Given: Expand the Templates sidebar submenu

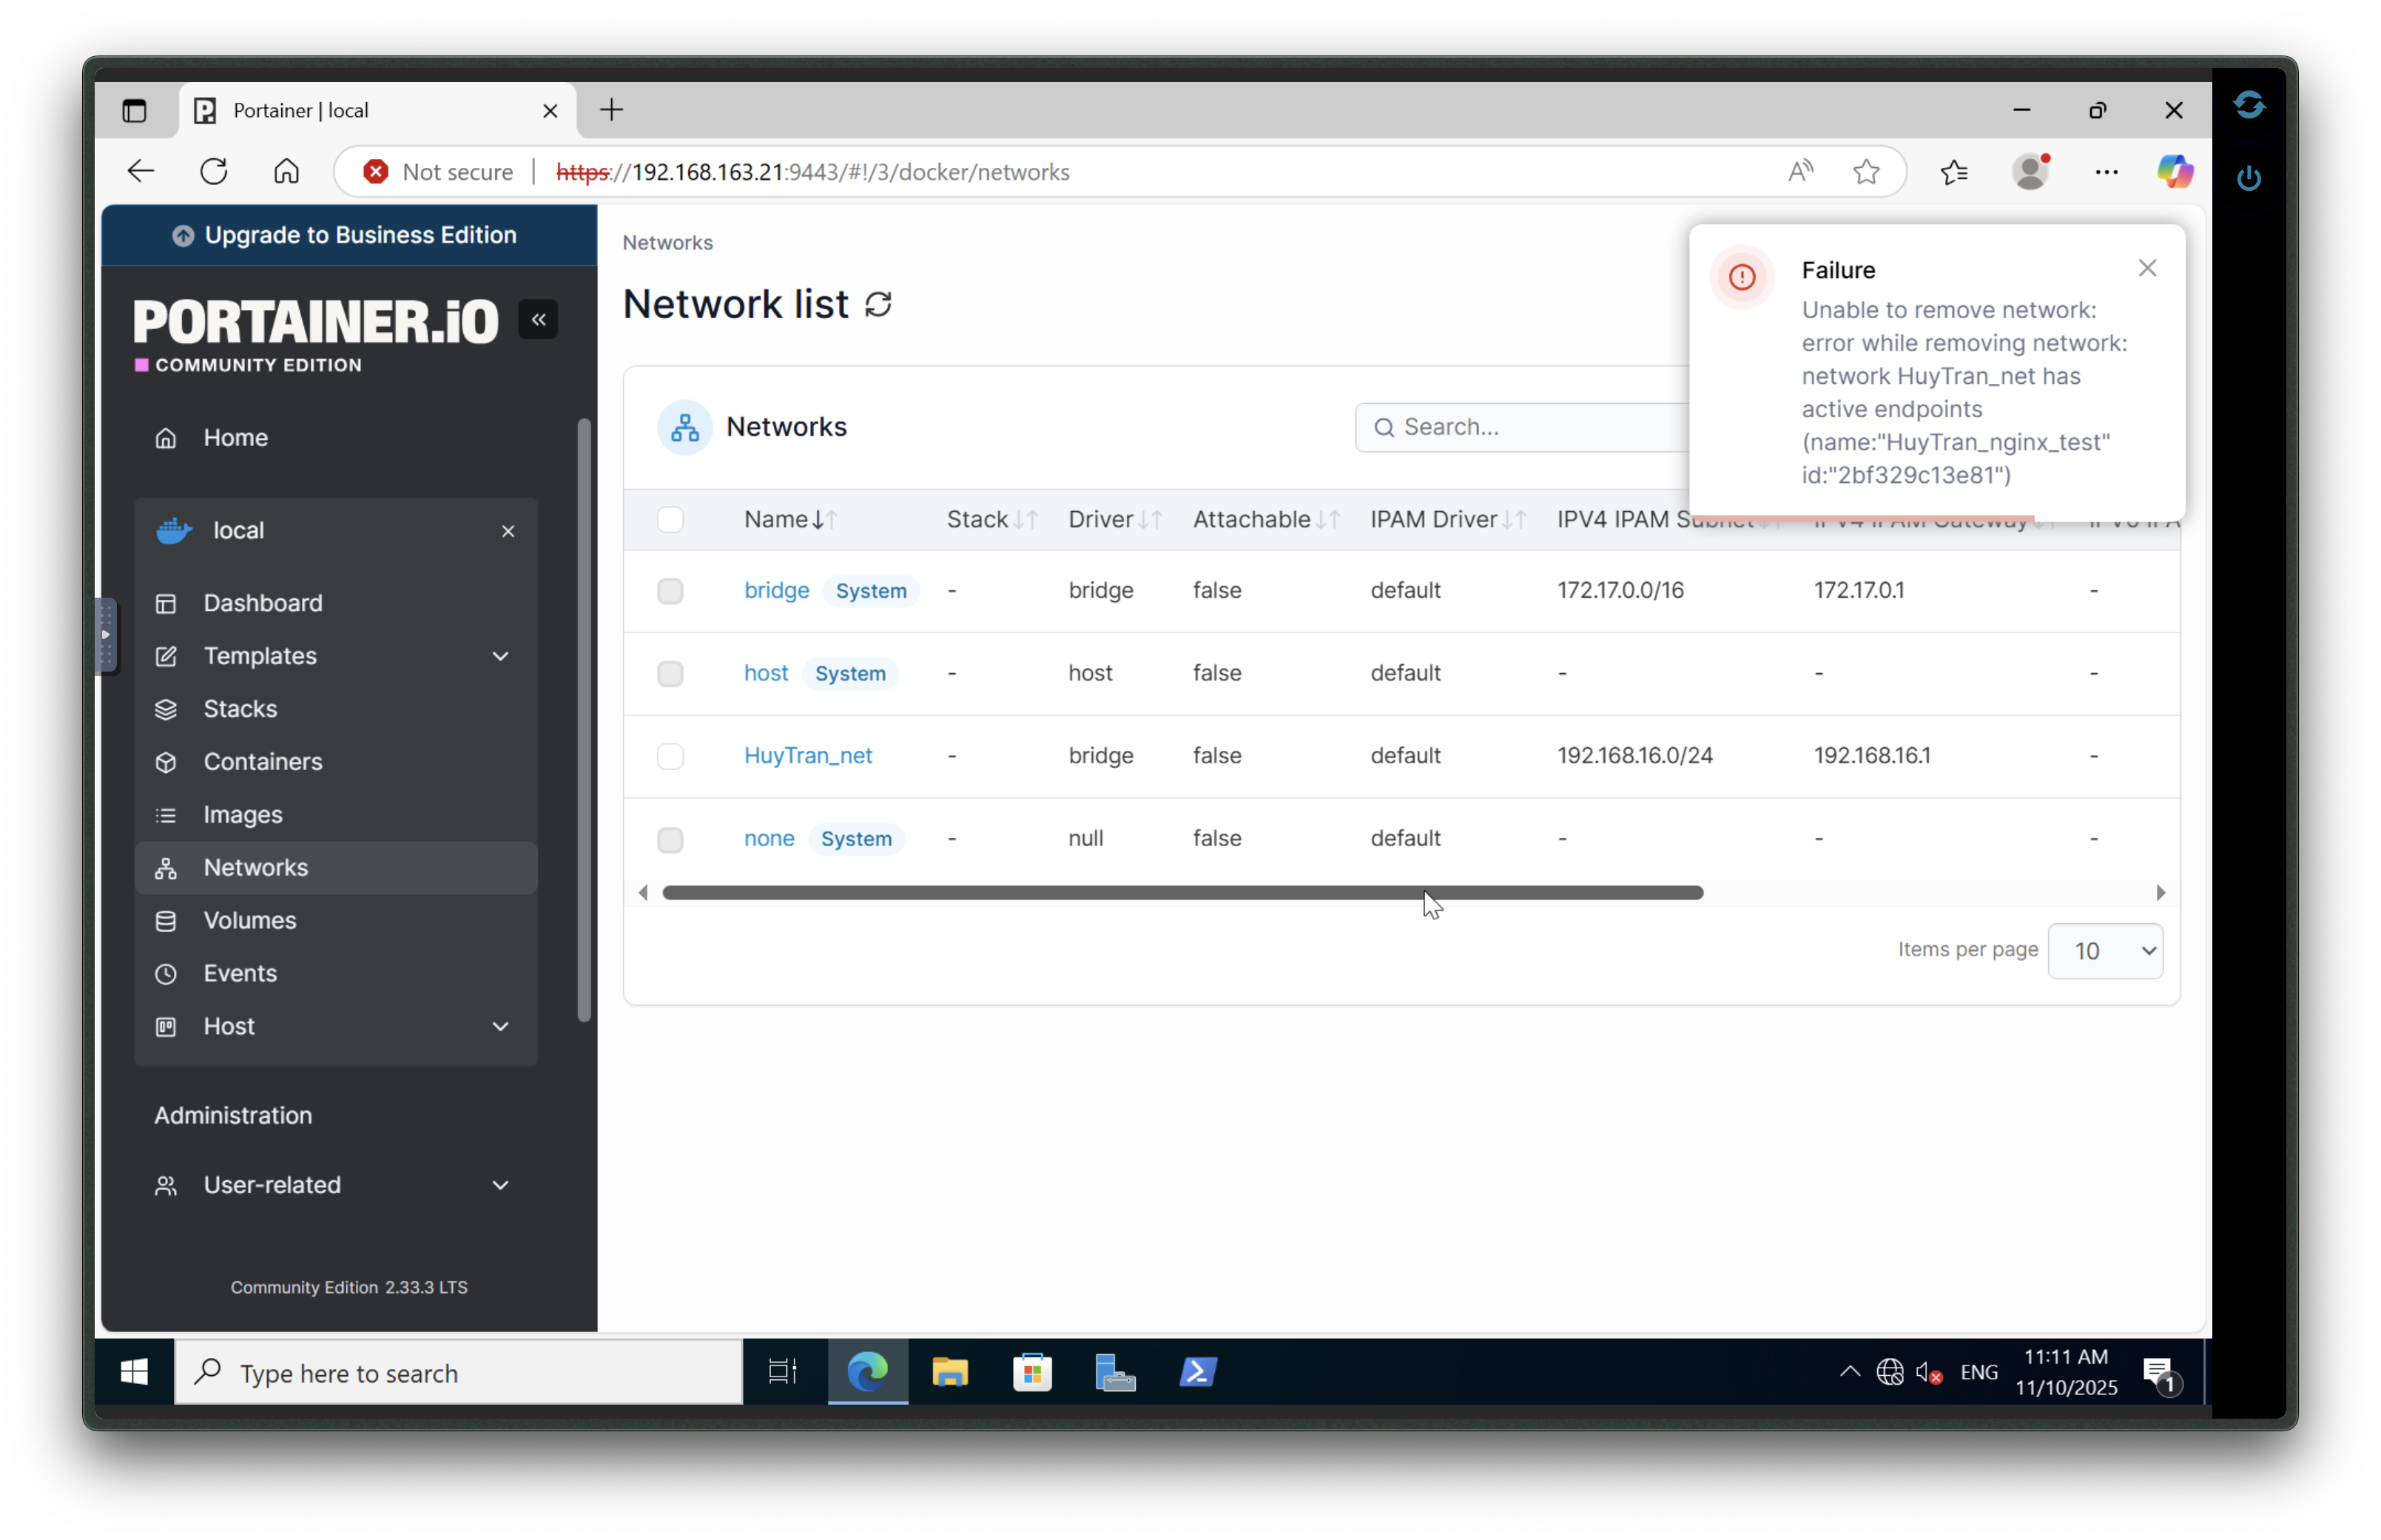Looking at the screenshot, I should pyautogui.click(x=500, y=656).
